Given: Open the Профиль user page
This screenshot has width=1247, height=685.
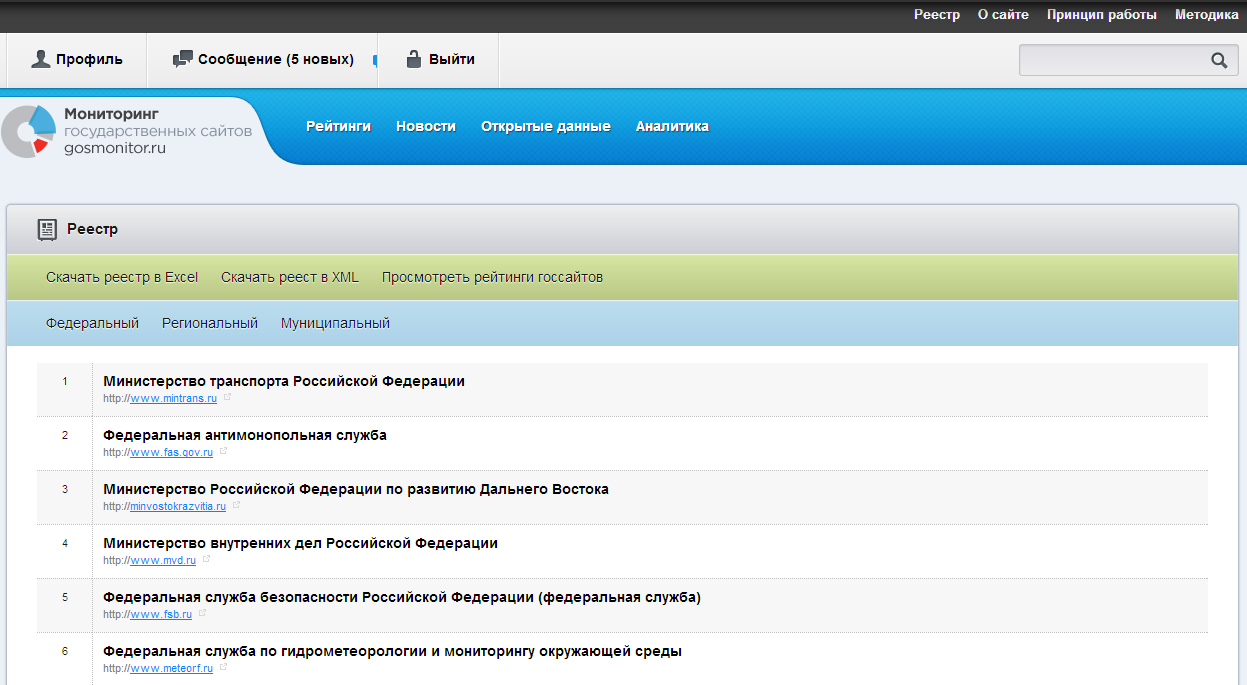Looking at the screenshot, I should (77, 60).
